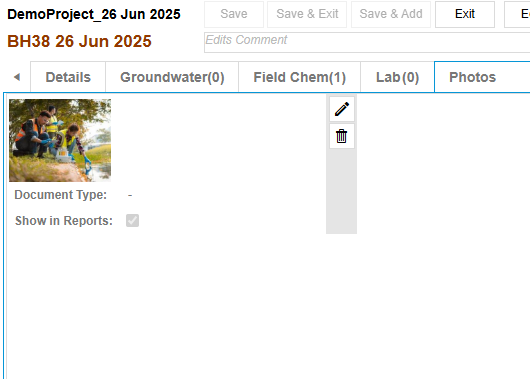530x379 pixels.
Task: Click the DemoProject_26 Jun 2025 title
Action: tap(94, 14)
